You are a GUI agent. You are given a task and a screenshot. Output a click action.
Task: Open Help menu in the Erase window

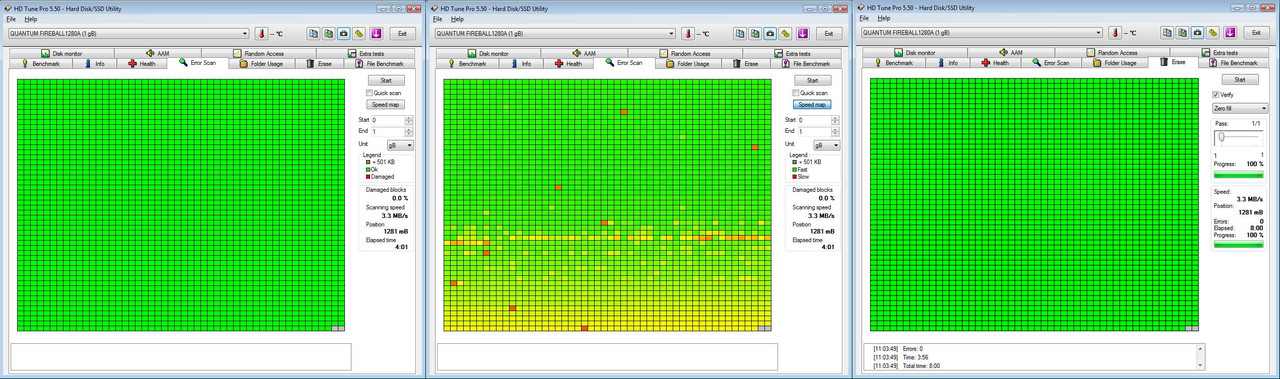(x=884, y=19)
